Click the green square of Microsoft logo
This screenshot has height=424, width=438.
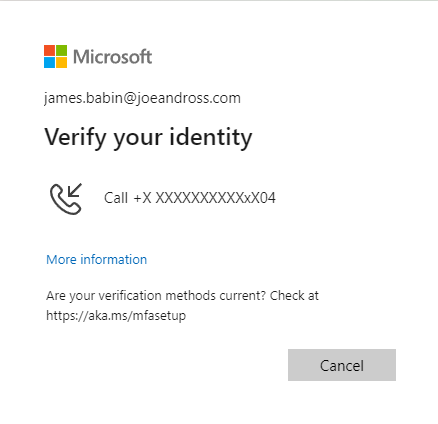[61, 50]
